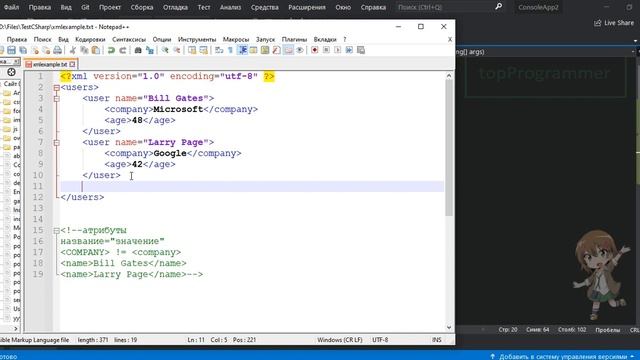Click the Paste clipboard icon
Image resolution: width=640 pixels, height=360 pixels.
pos(96,50)
